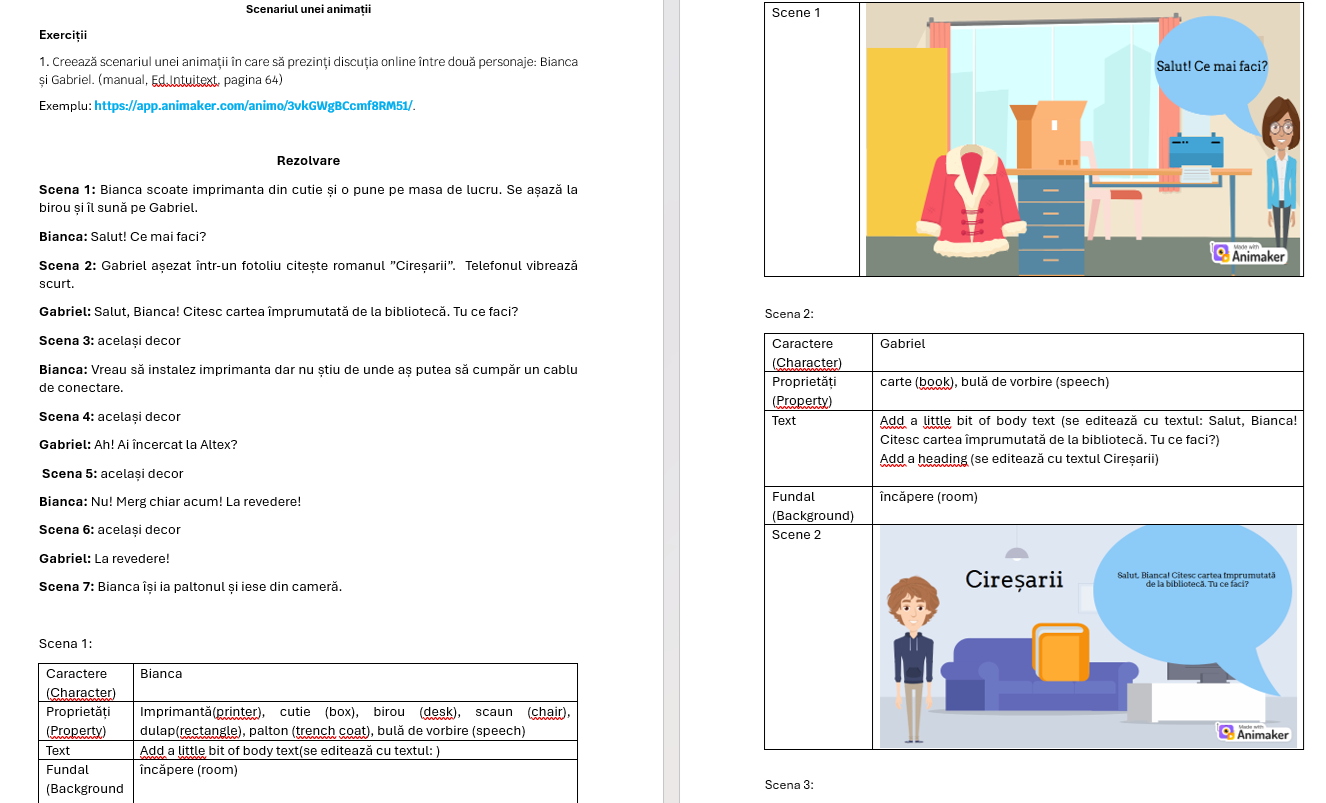Click the 'Exerciții' heading
The height and width of the screenshot is (803, 1326).
click(64, 35)
